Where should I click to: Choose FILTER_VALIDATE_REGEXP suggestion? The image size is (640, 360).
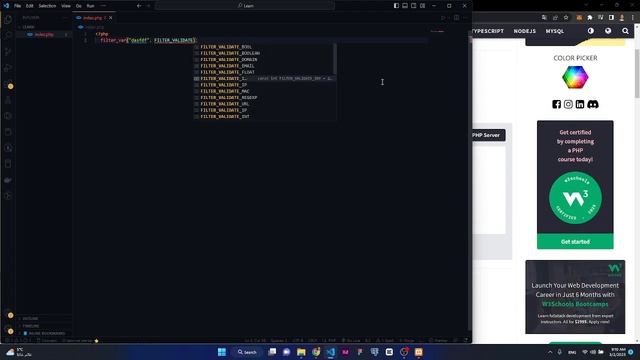point(264,98)
